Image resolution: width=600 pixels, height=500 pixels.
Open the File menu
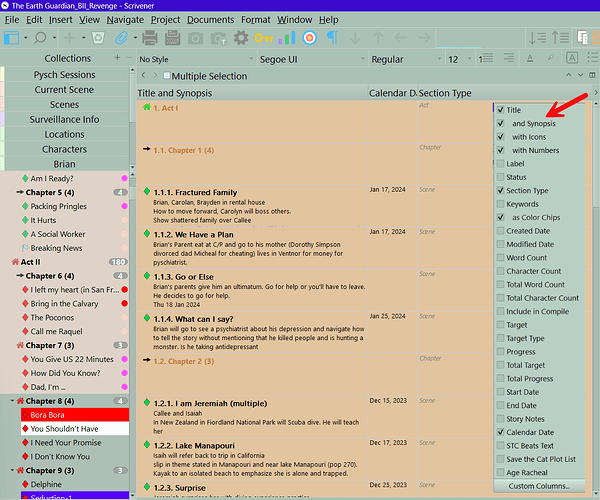[x=12, y=20]
